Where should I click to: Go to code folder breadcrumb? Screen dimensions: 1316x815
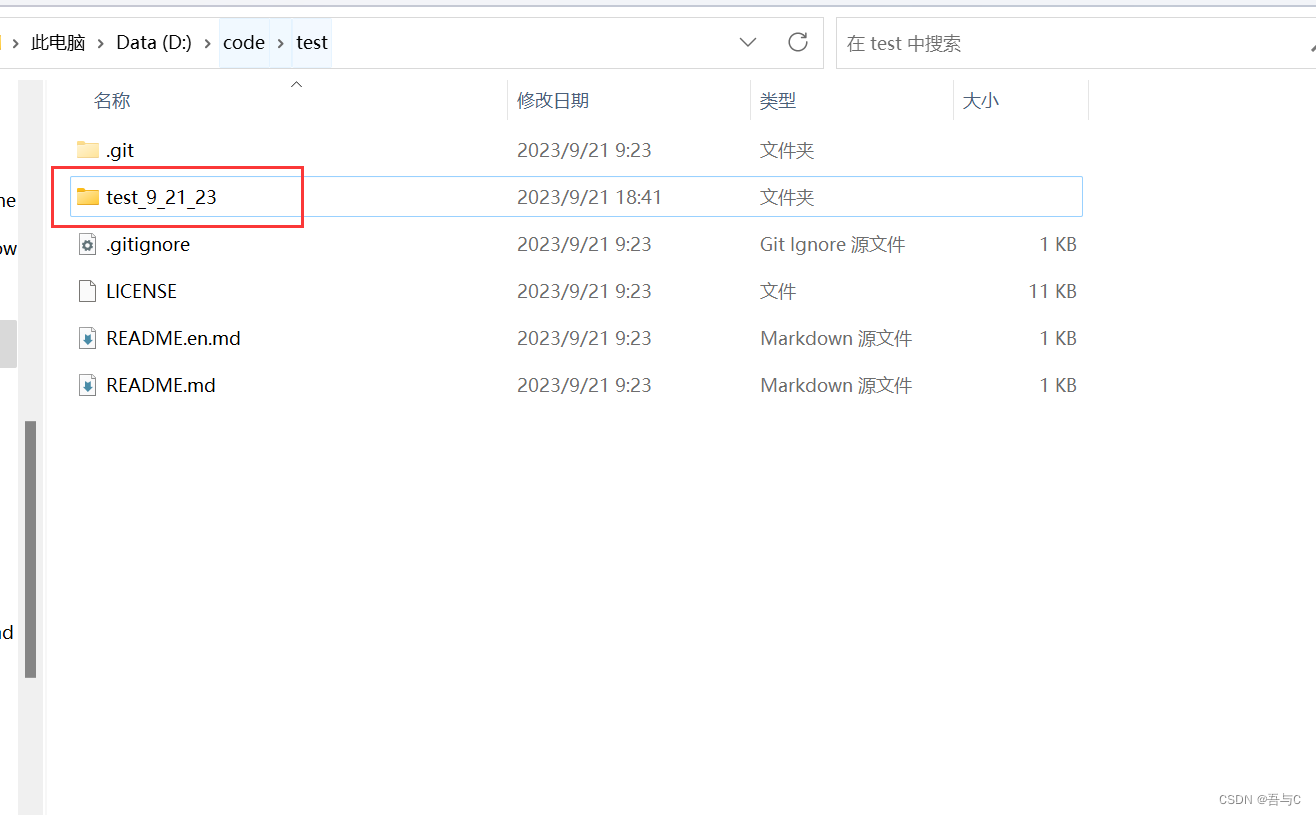(244, 43)
